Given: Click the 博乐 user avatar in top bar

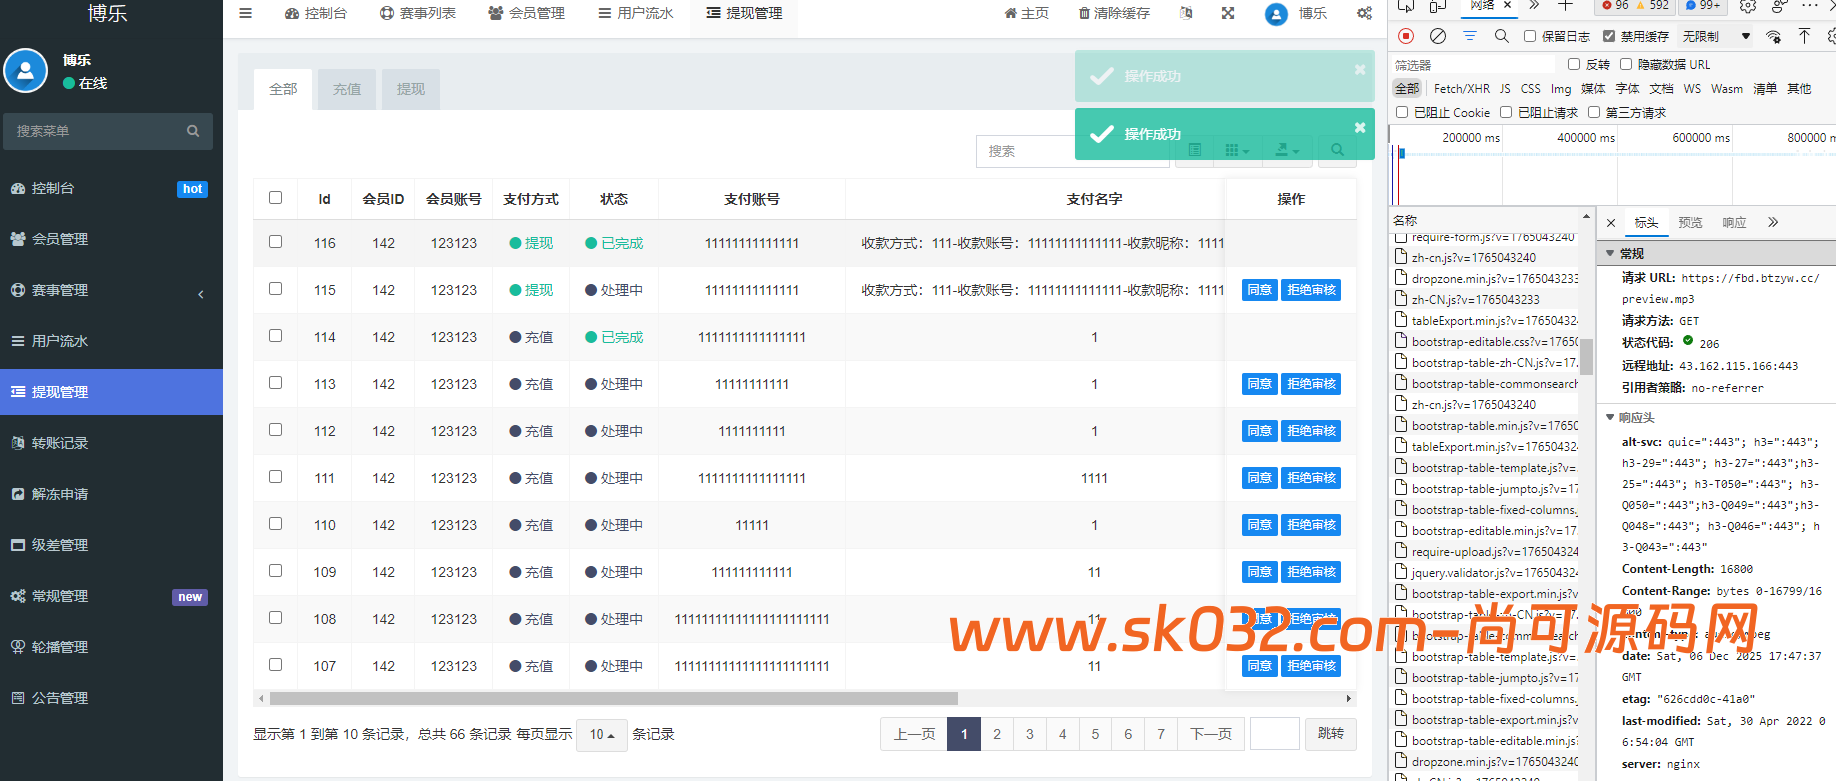Looking at the screenshot, I should coord(1276,14).
